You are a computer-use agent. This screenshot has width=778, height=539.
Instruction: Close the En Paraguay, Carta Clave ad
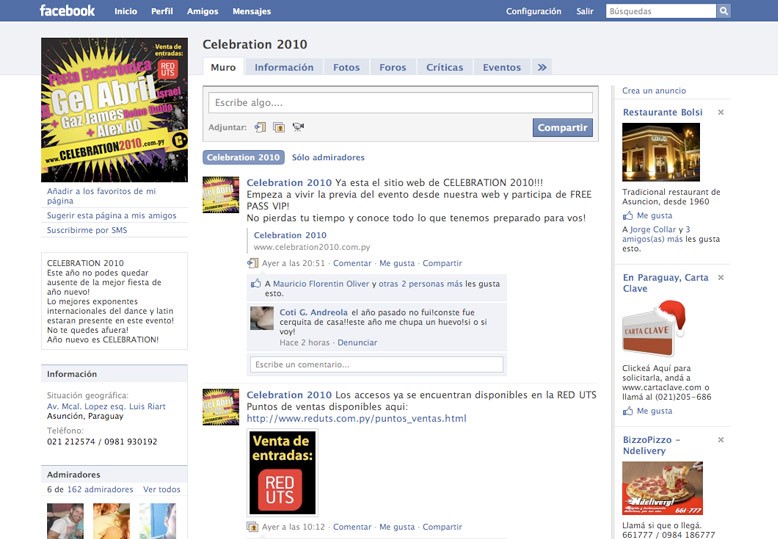(721, 277)
